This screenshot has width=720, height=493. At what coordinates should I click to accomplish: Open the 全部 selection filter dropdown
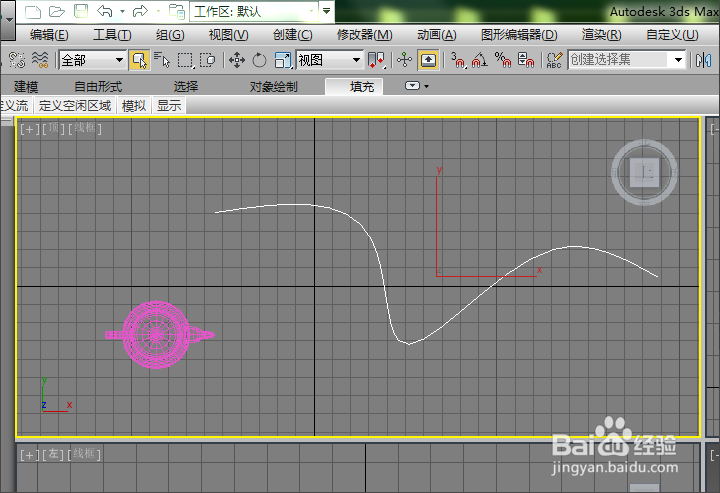[x=92, y=60]
